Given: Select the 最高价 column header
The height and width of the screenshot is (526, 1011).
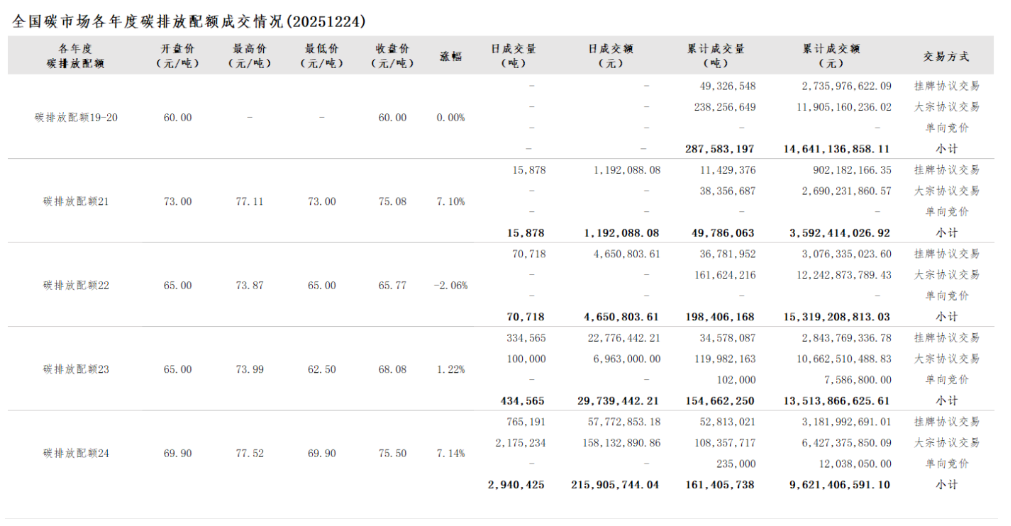Looking at the screenshot, I should click(249, 55).
